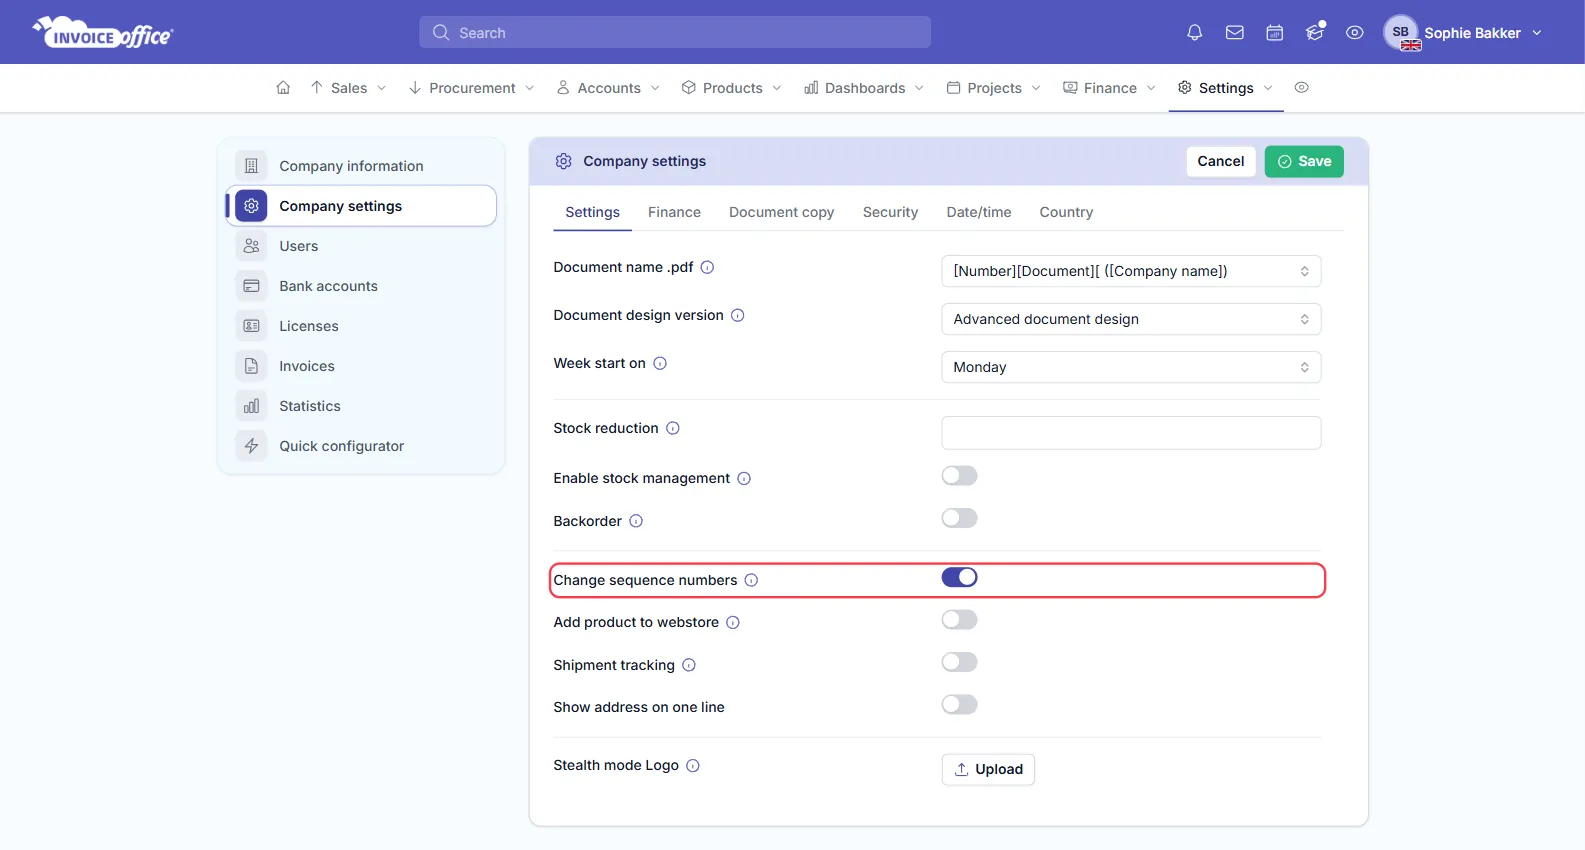
Task: Go to home icon in navigation
Action: click(283, 88)
